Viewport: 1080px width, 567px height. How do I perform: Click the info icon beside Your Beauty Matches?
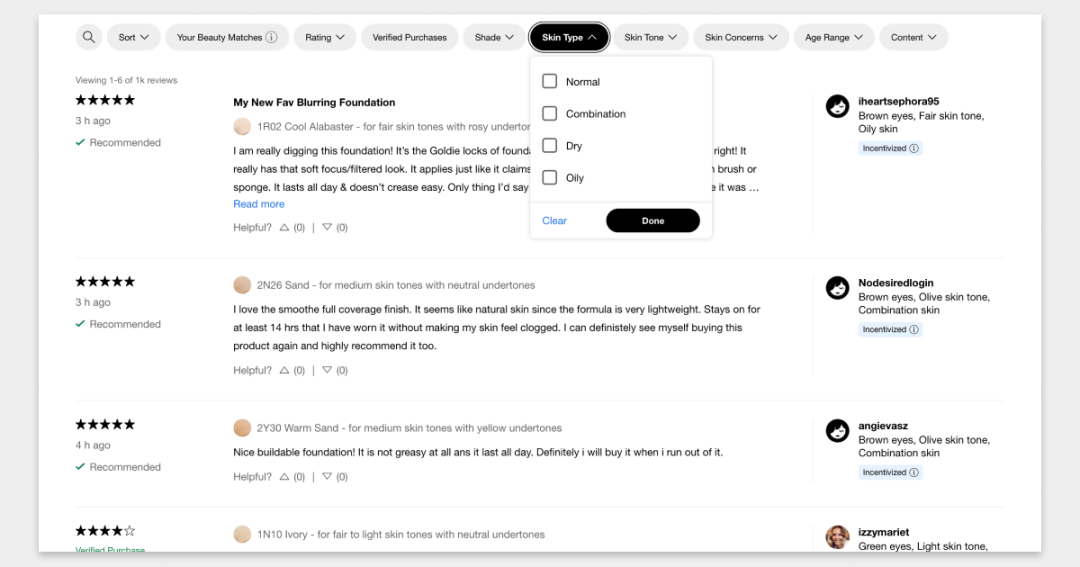pos(271,37)
